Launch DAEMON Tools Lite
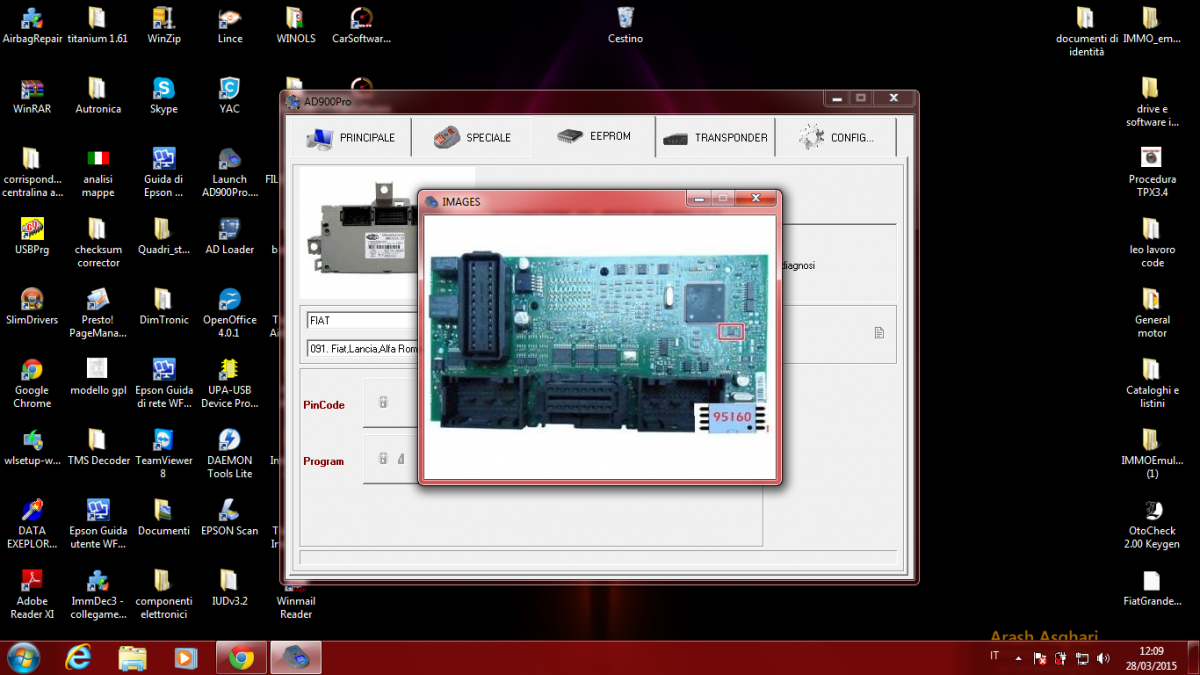This screenshot has height=675, width=1200. point(230,452)
